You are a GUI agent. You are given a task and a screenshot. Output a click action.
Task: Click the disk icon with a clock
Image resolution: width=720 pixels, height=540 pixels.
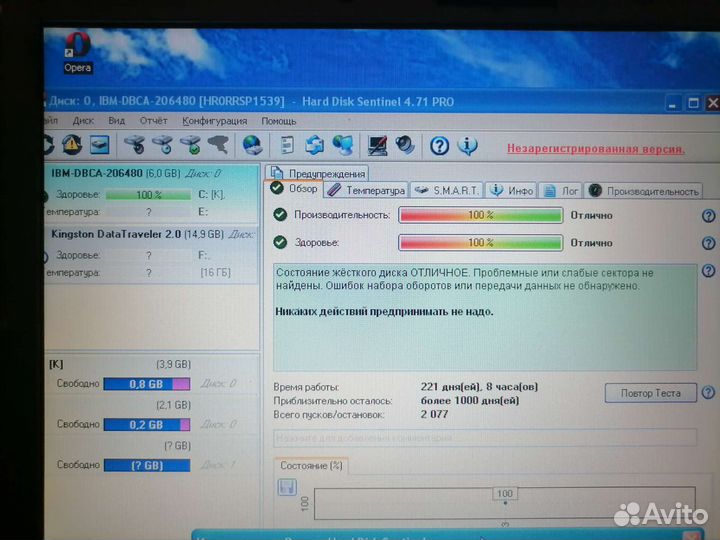point(162,144)
